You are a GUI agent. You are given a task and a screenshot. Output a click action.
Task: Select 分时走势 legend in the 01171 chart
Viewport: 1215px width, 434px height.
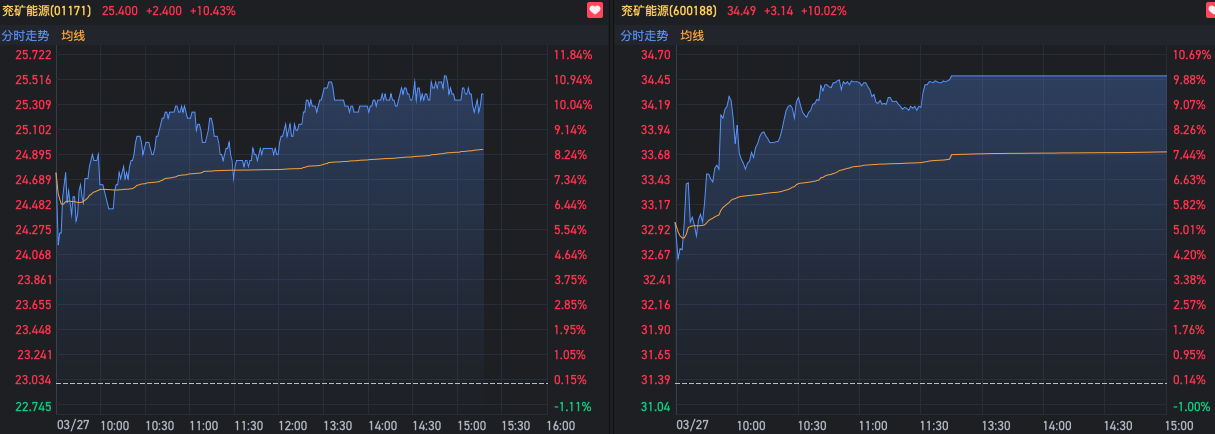[x=27, y=36]
